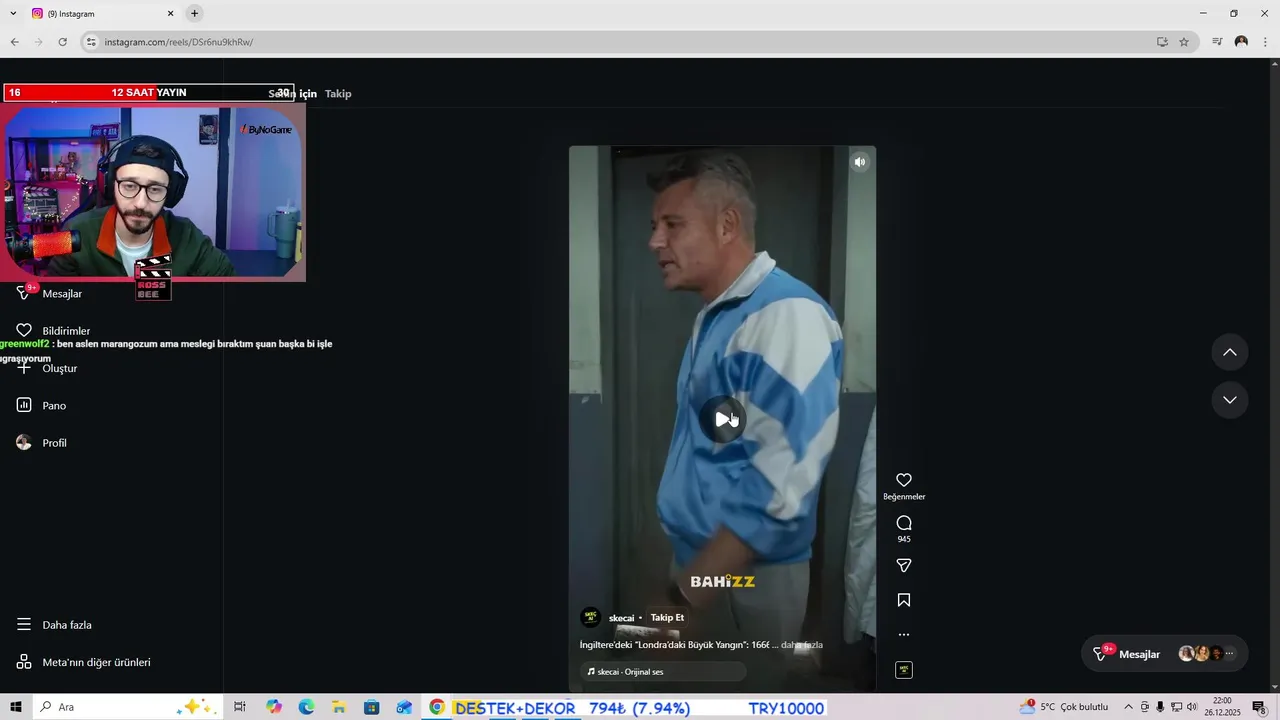Open the tab search dropdown arrow

pos(13,14)
